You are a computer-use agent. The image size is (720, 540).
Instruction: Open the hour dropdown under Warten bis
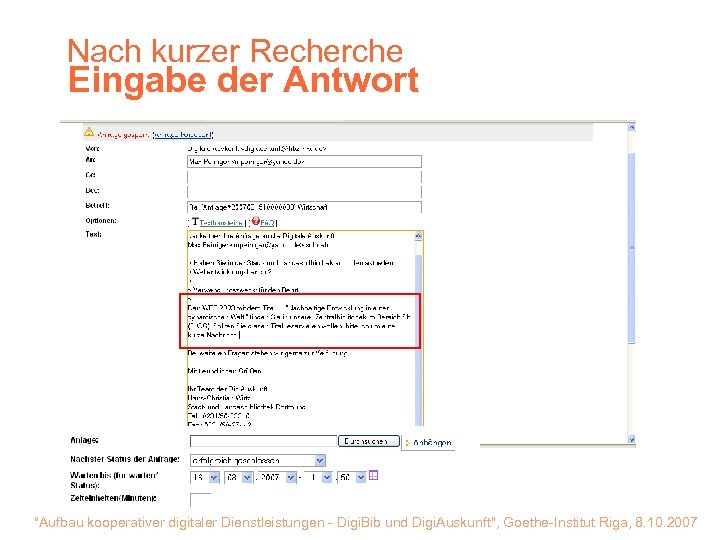click(326, 478)
